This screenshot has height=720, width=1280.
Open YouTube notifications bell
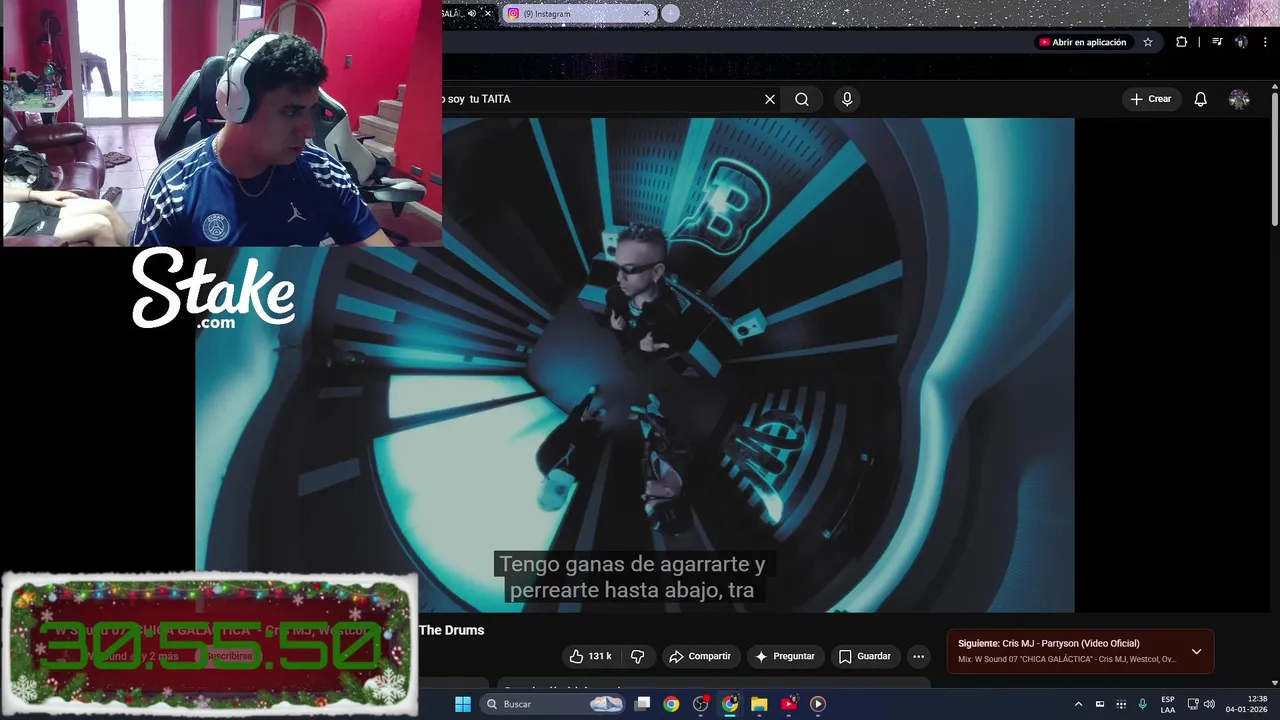[x=1201, y=99]
